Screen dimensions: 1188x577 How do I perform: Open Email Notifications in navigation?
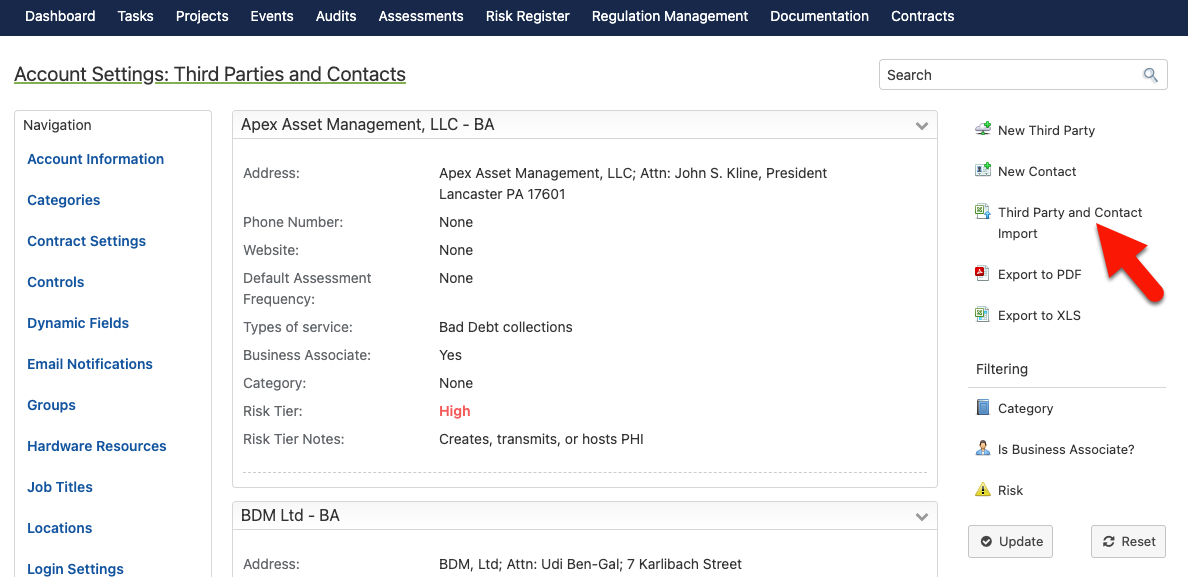point(90,364)
